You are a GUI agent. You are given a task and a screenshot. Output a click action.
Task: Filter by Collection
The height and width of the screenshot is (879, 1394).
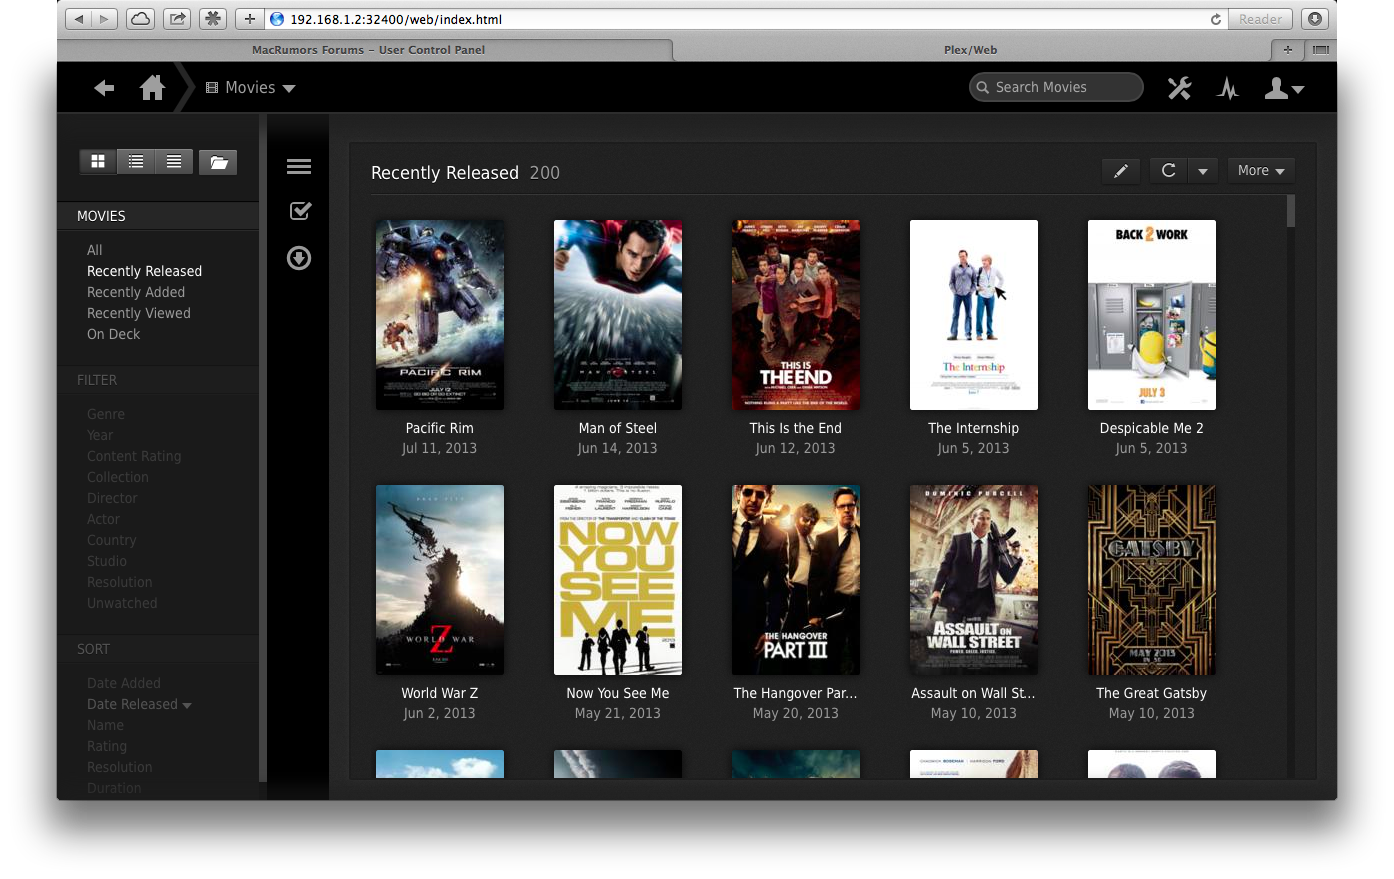pyautogui.click(x=118, y=477)
